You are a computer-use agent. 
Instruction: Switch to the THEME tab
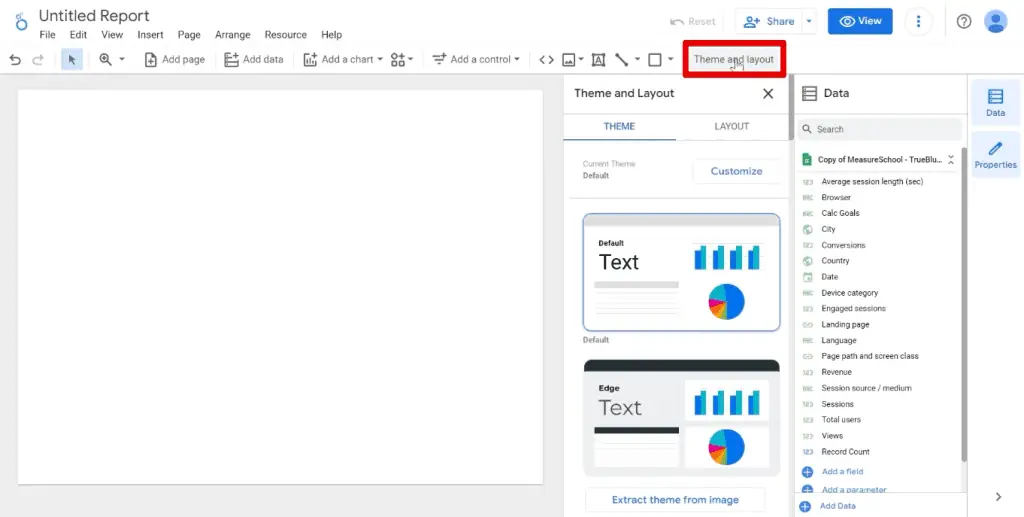619,127
